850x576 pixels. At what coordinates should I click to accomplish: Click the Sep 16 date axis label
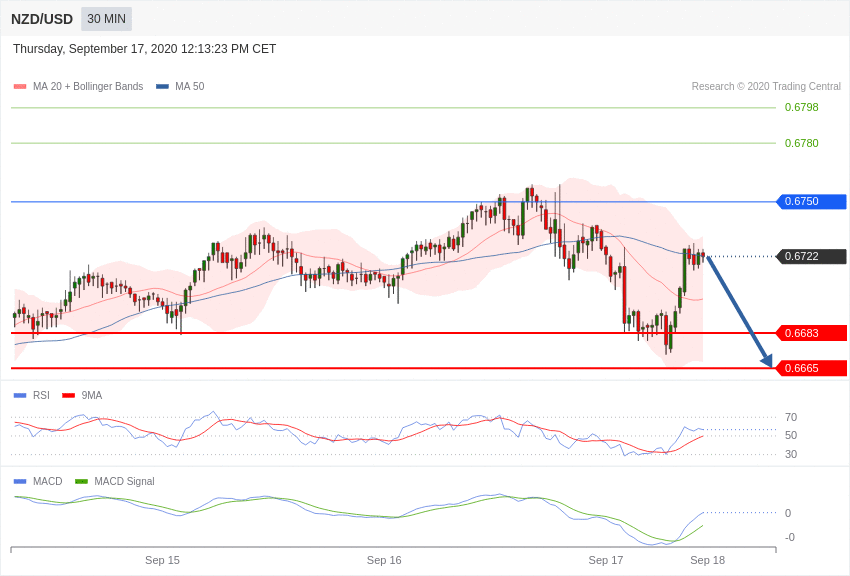click(384, 560)
